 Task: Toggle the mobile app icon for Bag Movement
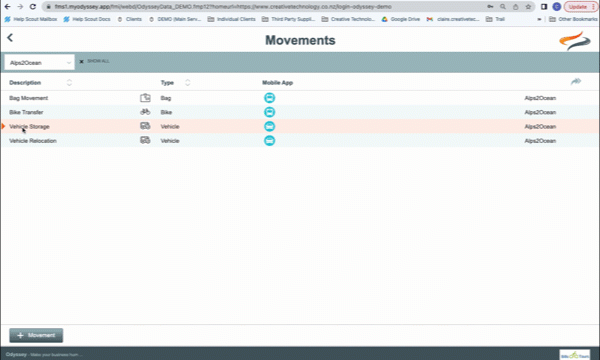click(269, 98)
